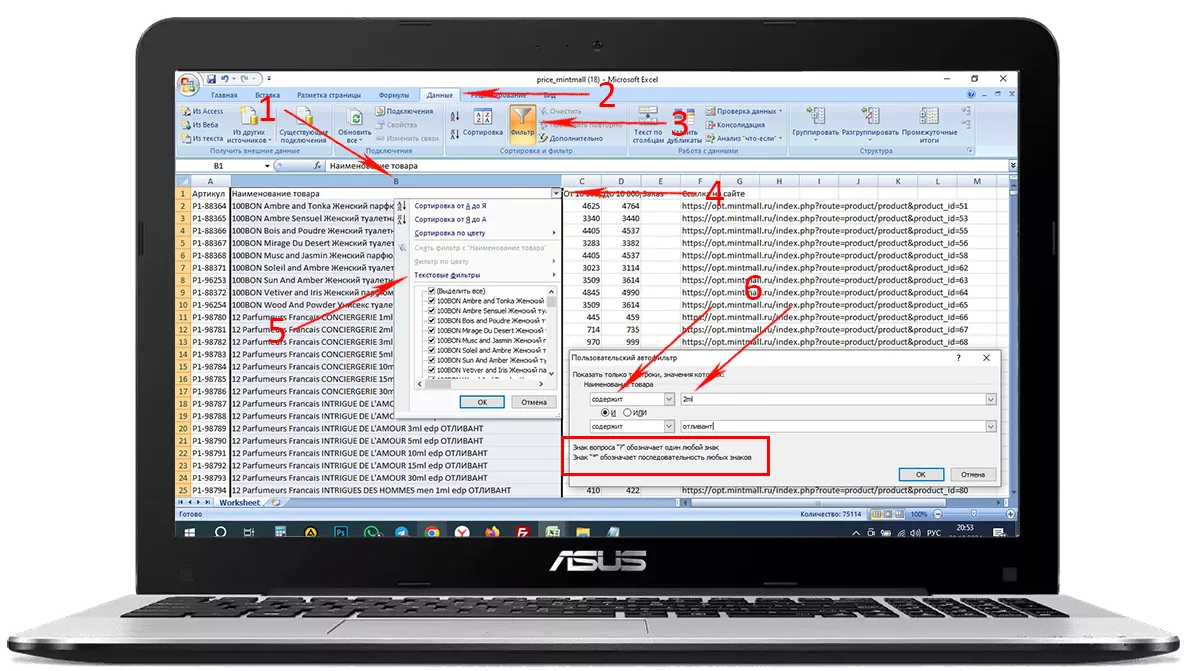Open Firefox from the taskbar
Image resolution: width=1200 pixels, height=671 pixels.
pos(491,533)
